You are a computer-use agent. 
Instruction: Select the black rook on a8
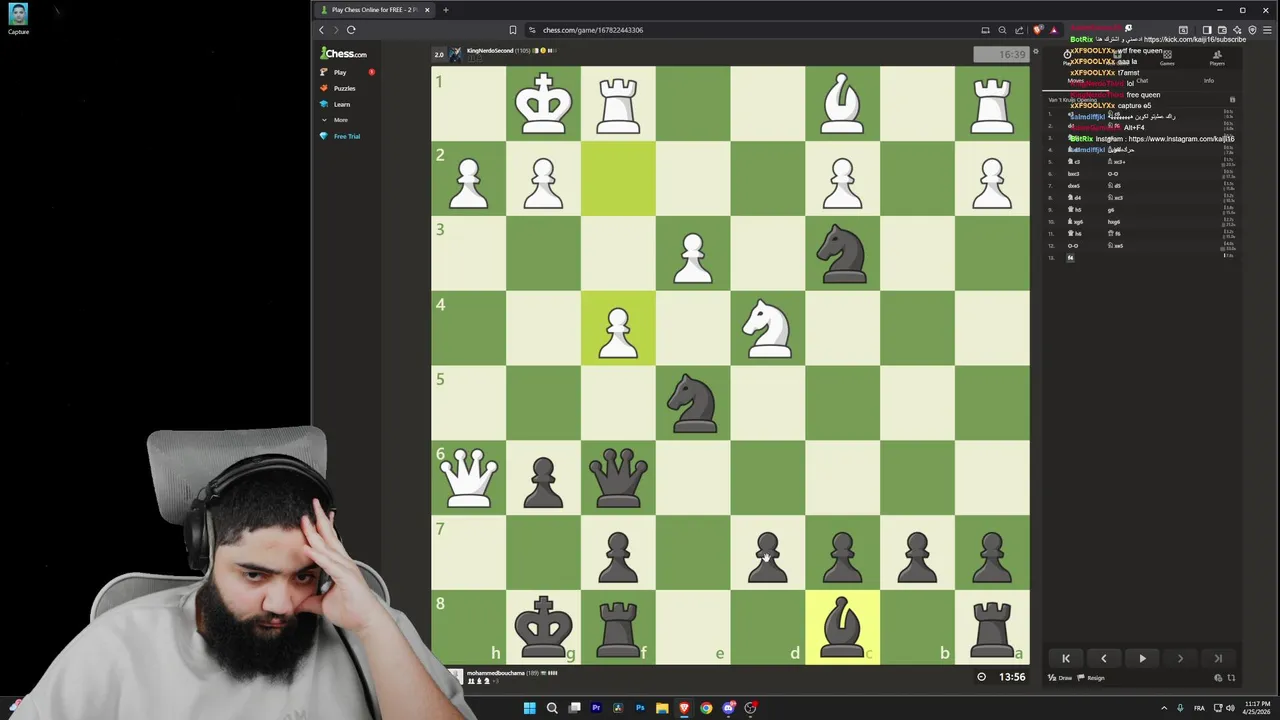pyautogui.click(x=992, y=627)
